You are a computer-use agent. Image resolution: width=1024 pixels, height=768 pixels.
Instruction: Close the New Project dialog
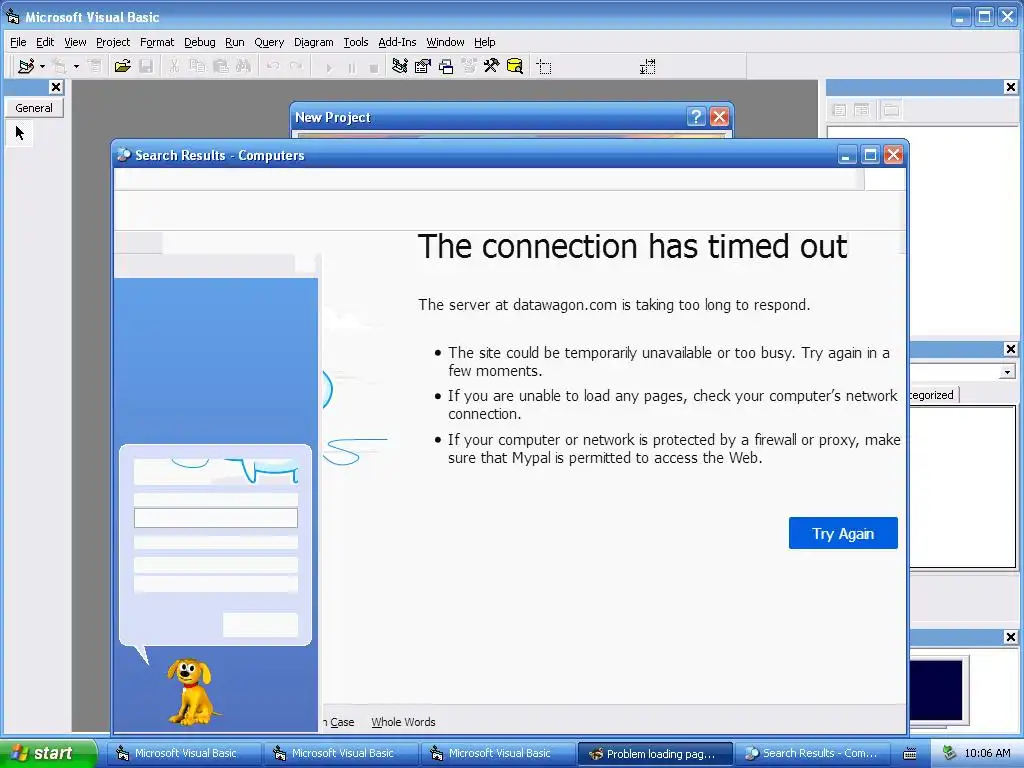[x=719, y=117]
